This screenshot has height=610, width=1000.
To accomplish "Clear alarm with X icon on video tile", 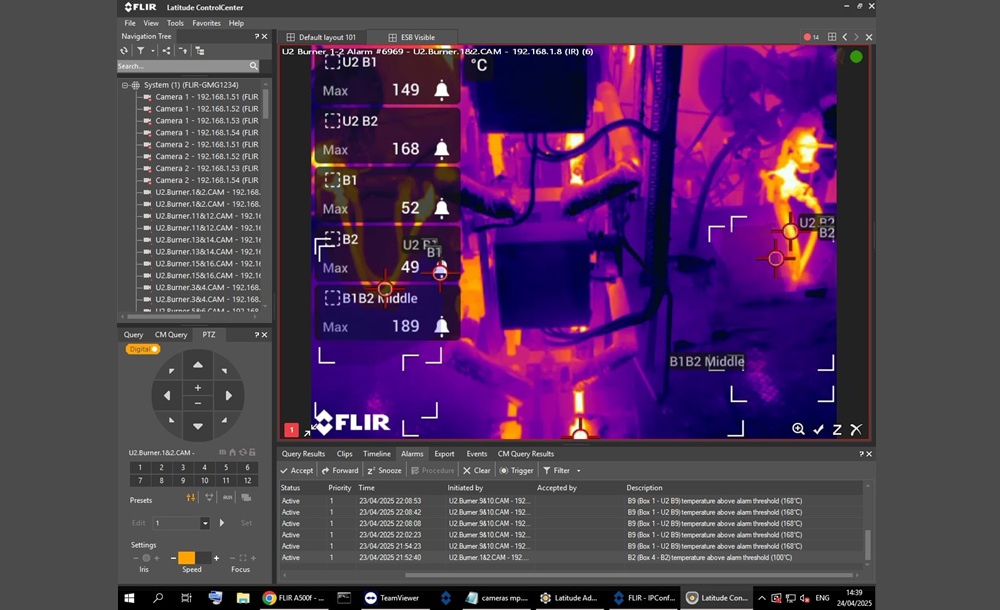I will (856, 429).
